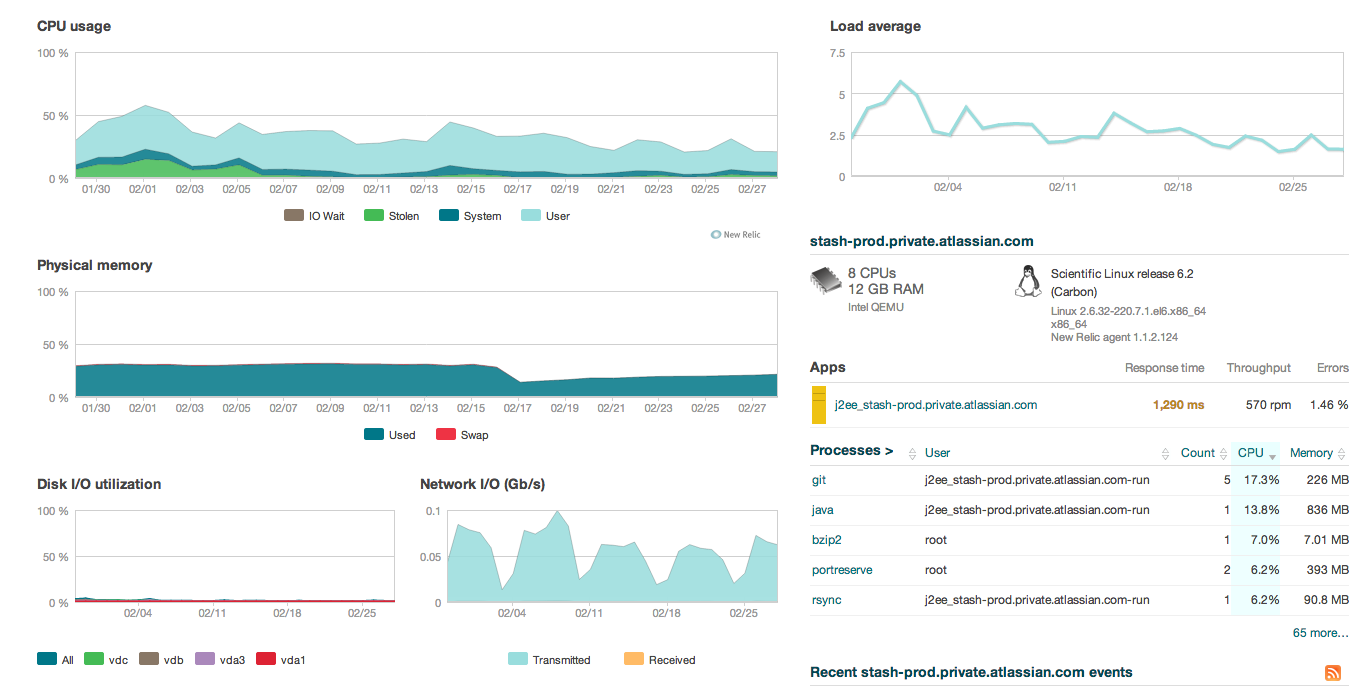The width and height of the screenshot is (1361, 686).
Task: Click the Throughput column label
Action: coord(1258,368)
